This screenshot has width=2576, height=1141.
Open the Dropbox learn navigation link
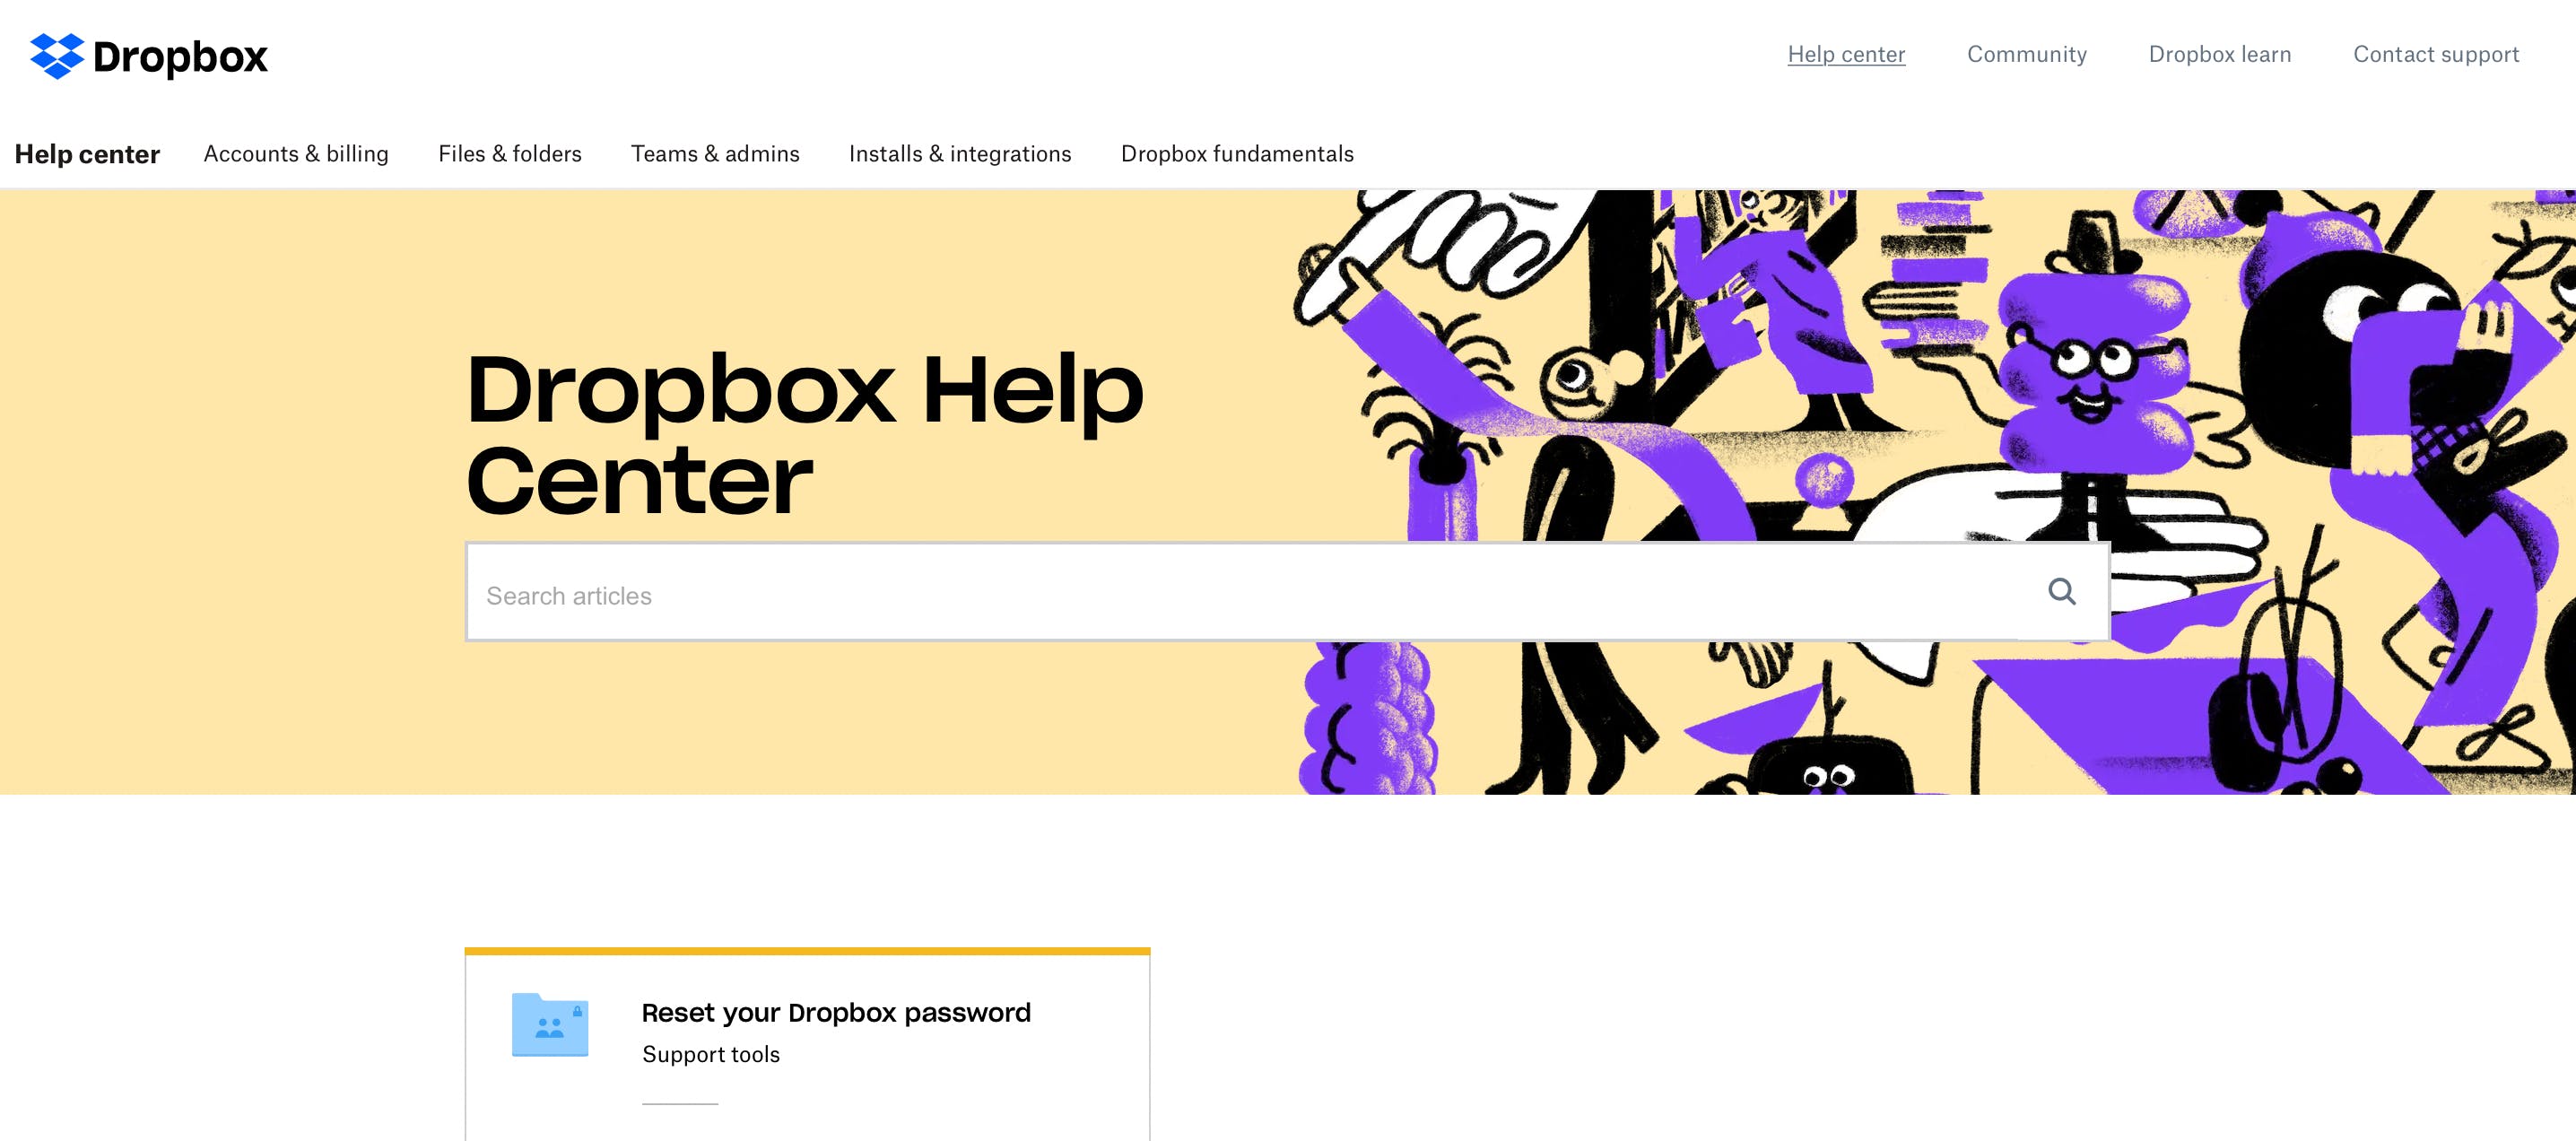(2220, 54)
